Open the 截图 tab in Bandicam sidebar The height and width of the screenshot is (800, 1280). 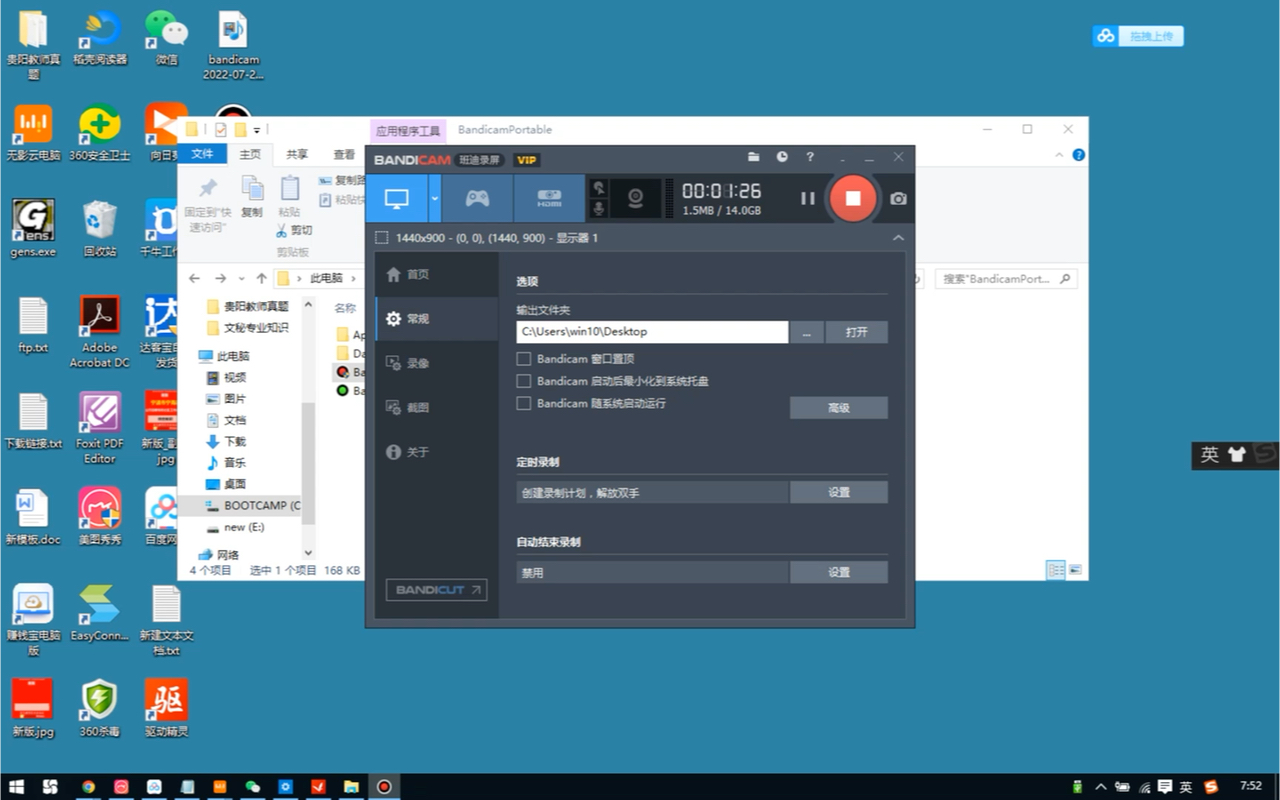pyautogui.click(x=436, y=407)
